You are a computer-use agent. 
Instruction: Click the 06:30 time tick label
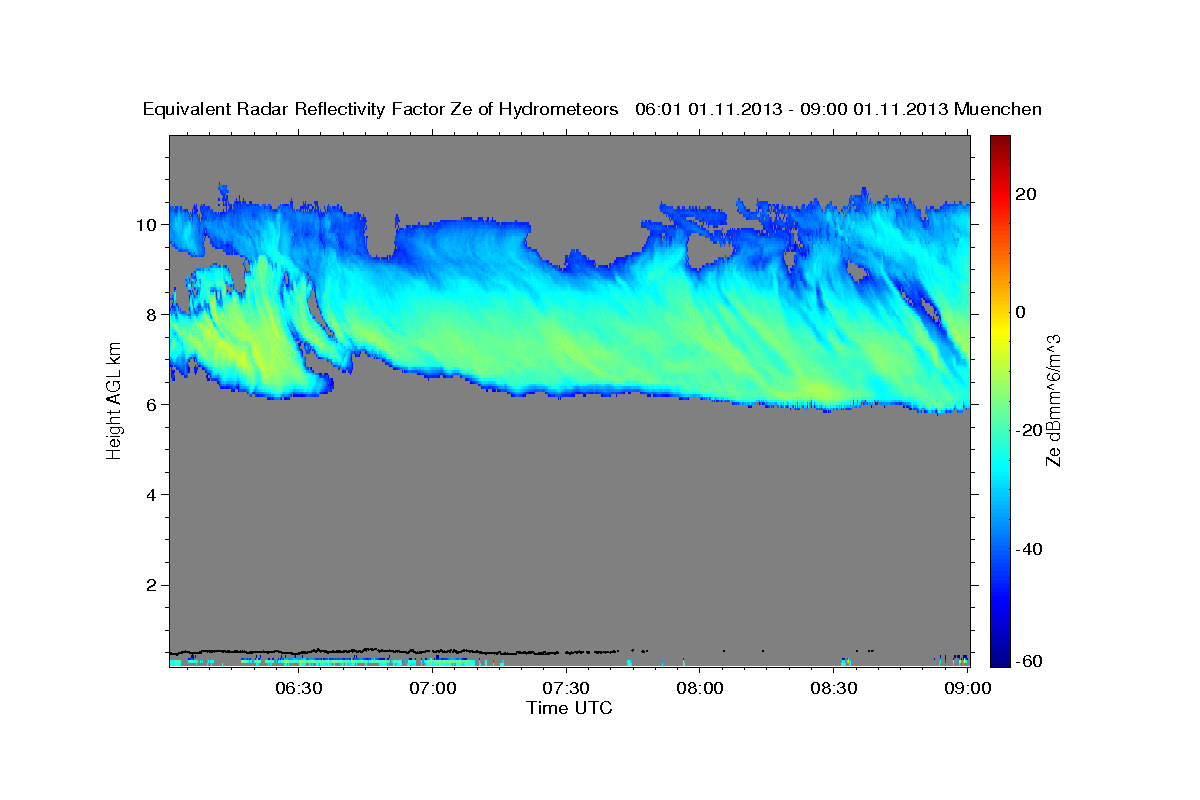(x=299, y=688)
